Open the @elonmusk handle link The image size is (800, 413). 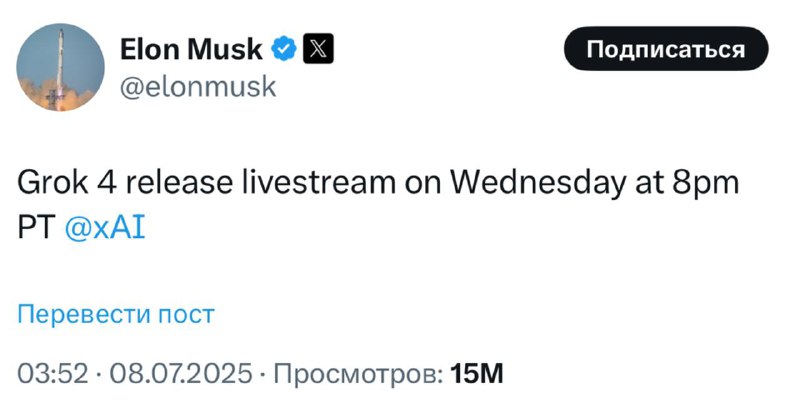pyautogui.click(x=198, y=86)
